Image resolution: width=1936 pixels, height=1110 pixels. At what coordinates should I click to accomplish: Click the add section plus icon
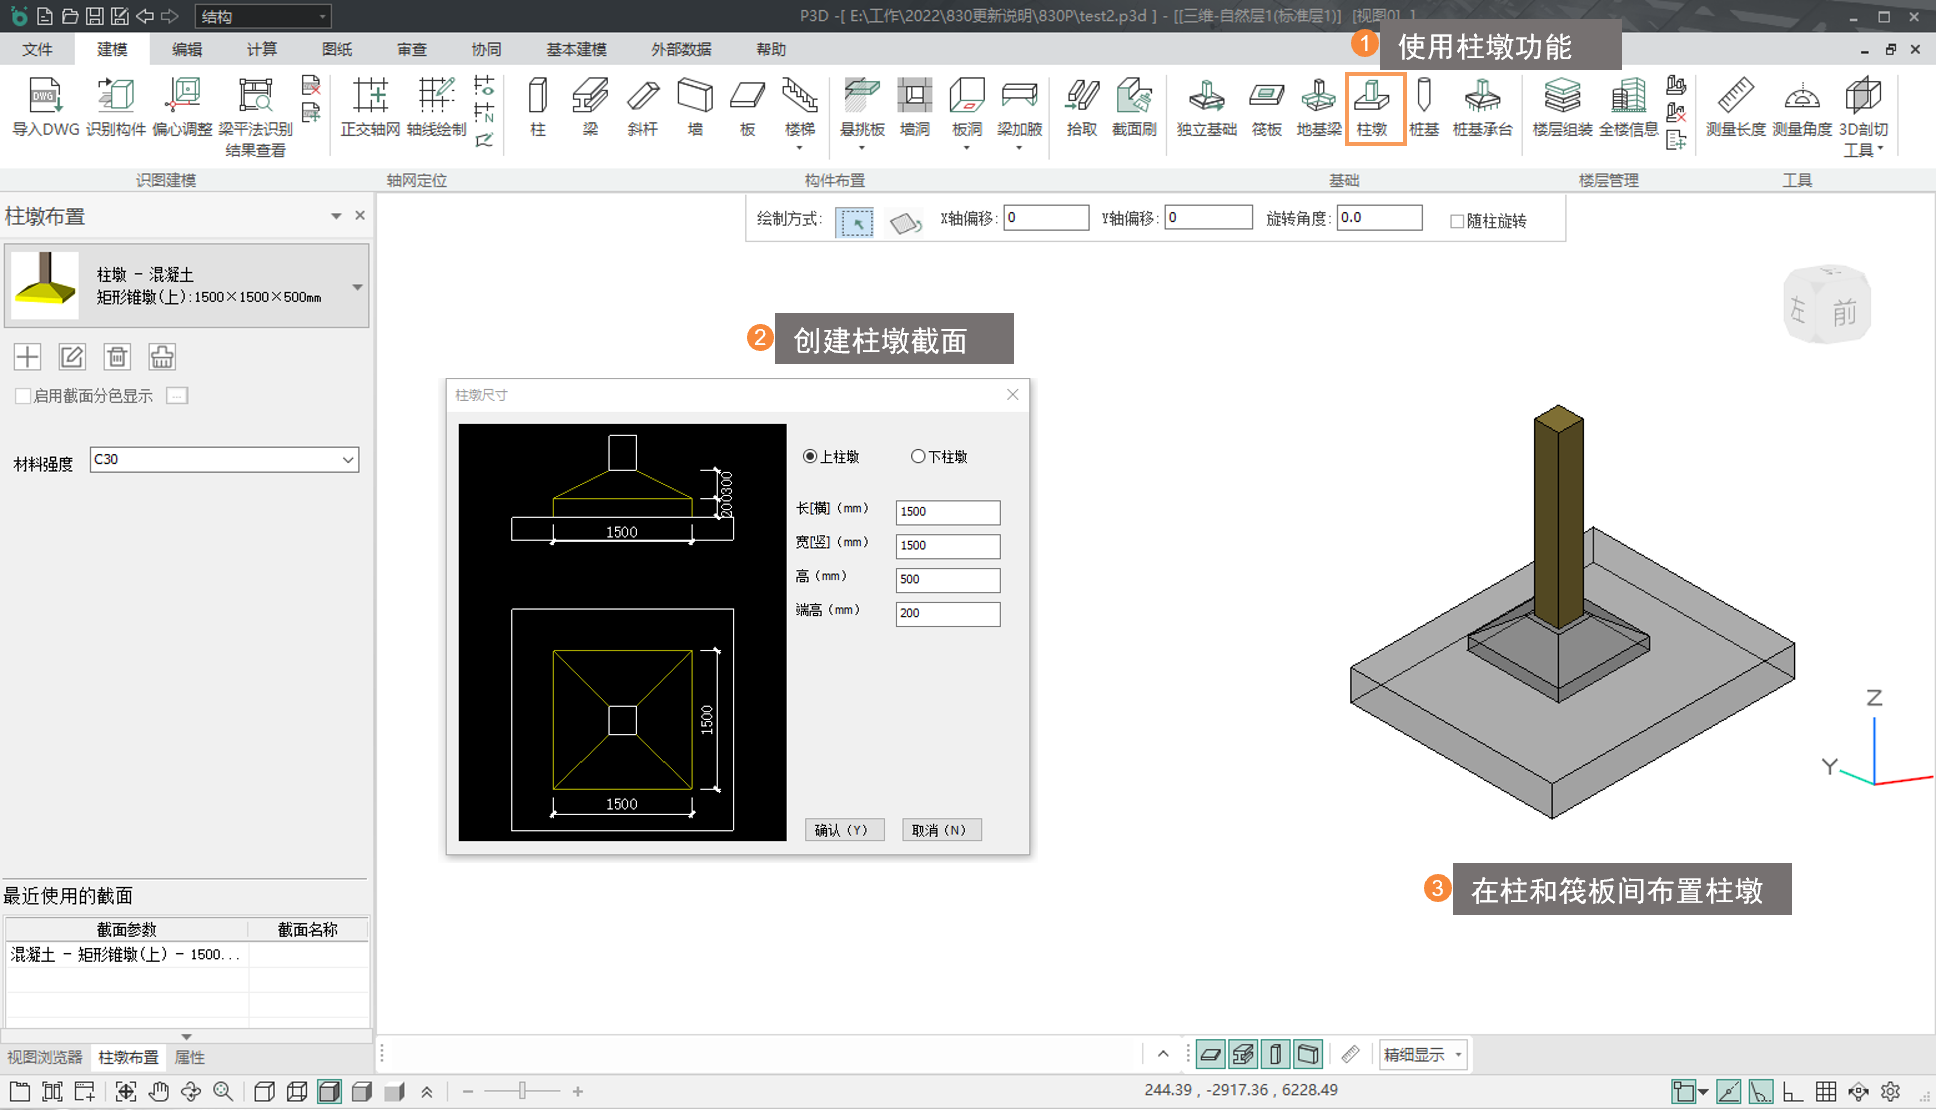tap(28, 357)
